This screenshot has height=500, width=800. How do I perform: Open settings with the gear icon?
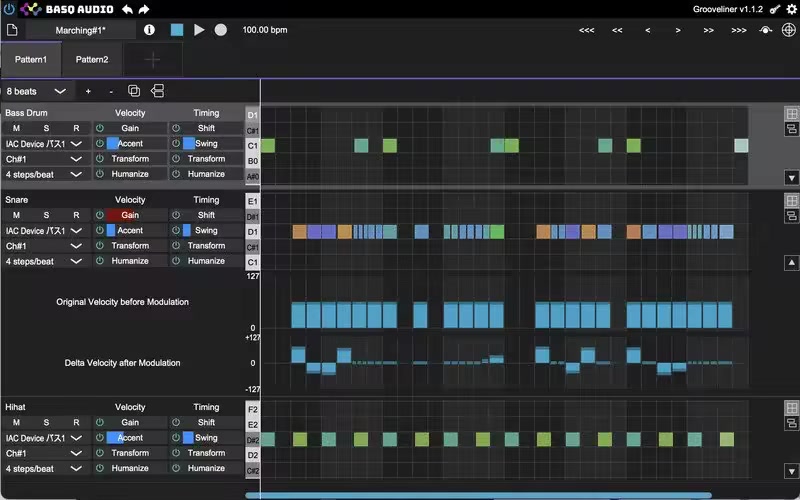pos(791,9)
